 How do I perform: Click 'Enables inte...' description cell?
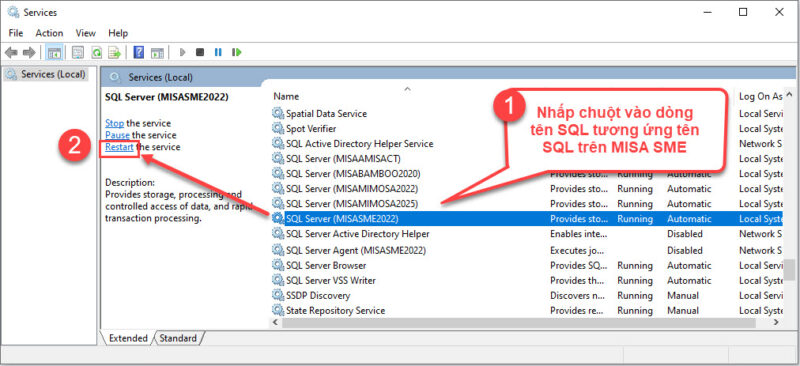tap(579, 234)
